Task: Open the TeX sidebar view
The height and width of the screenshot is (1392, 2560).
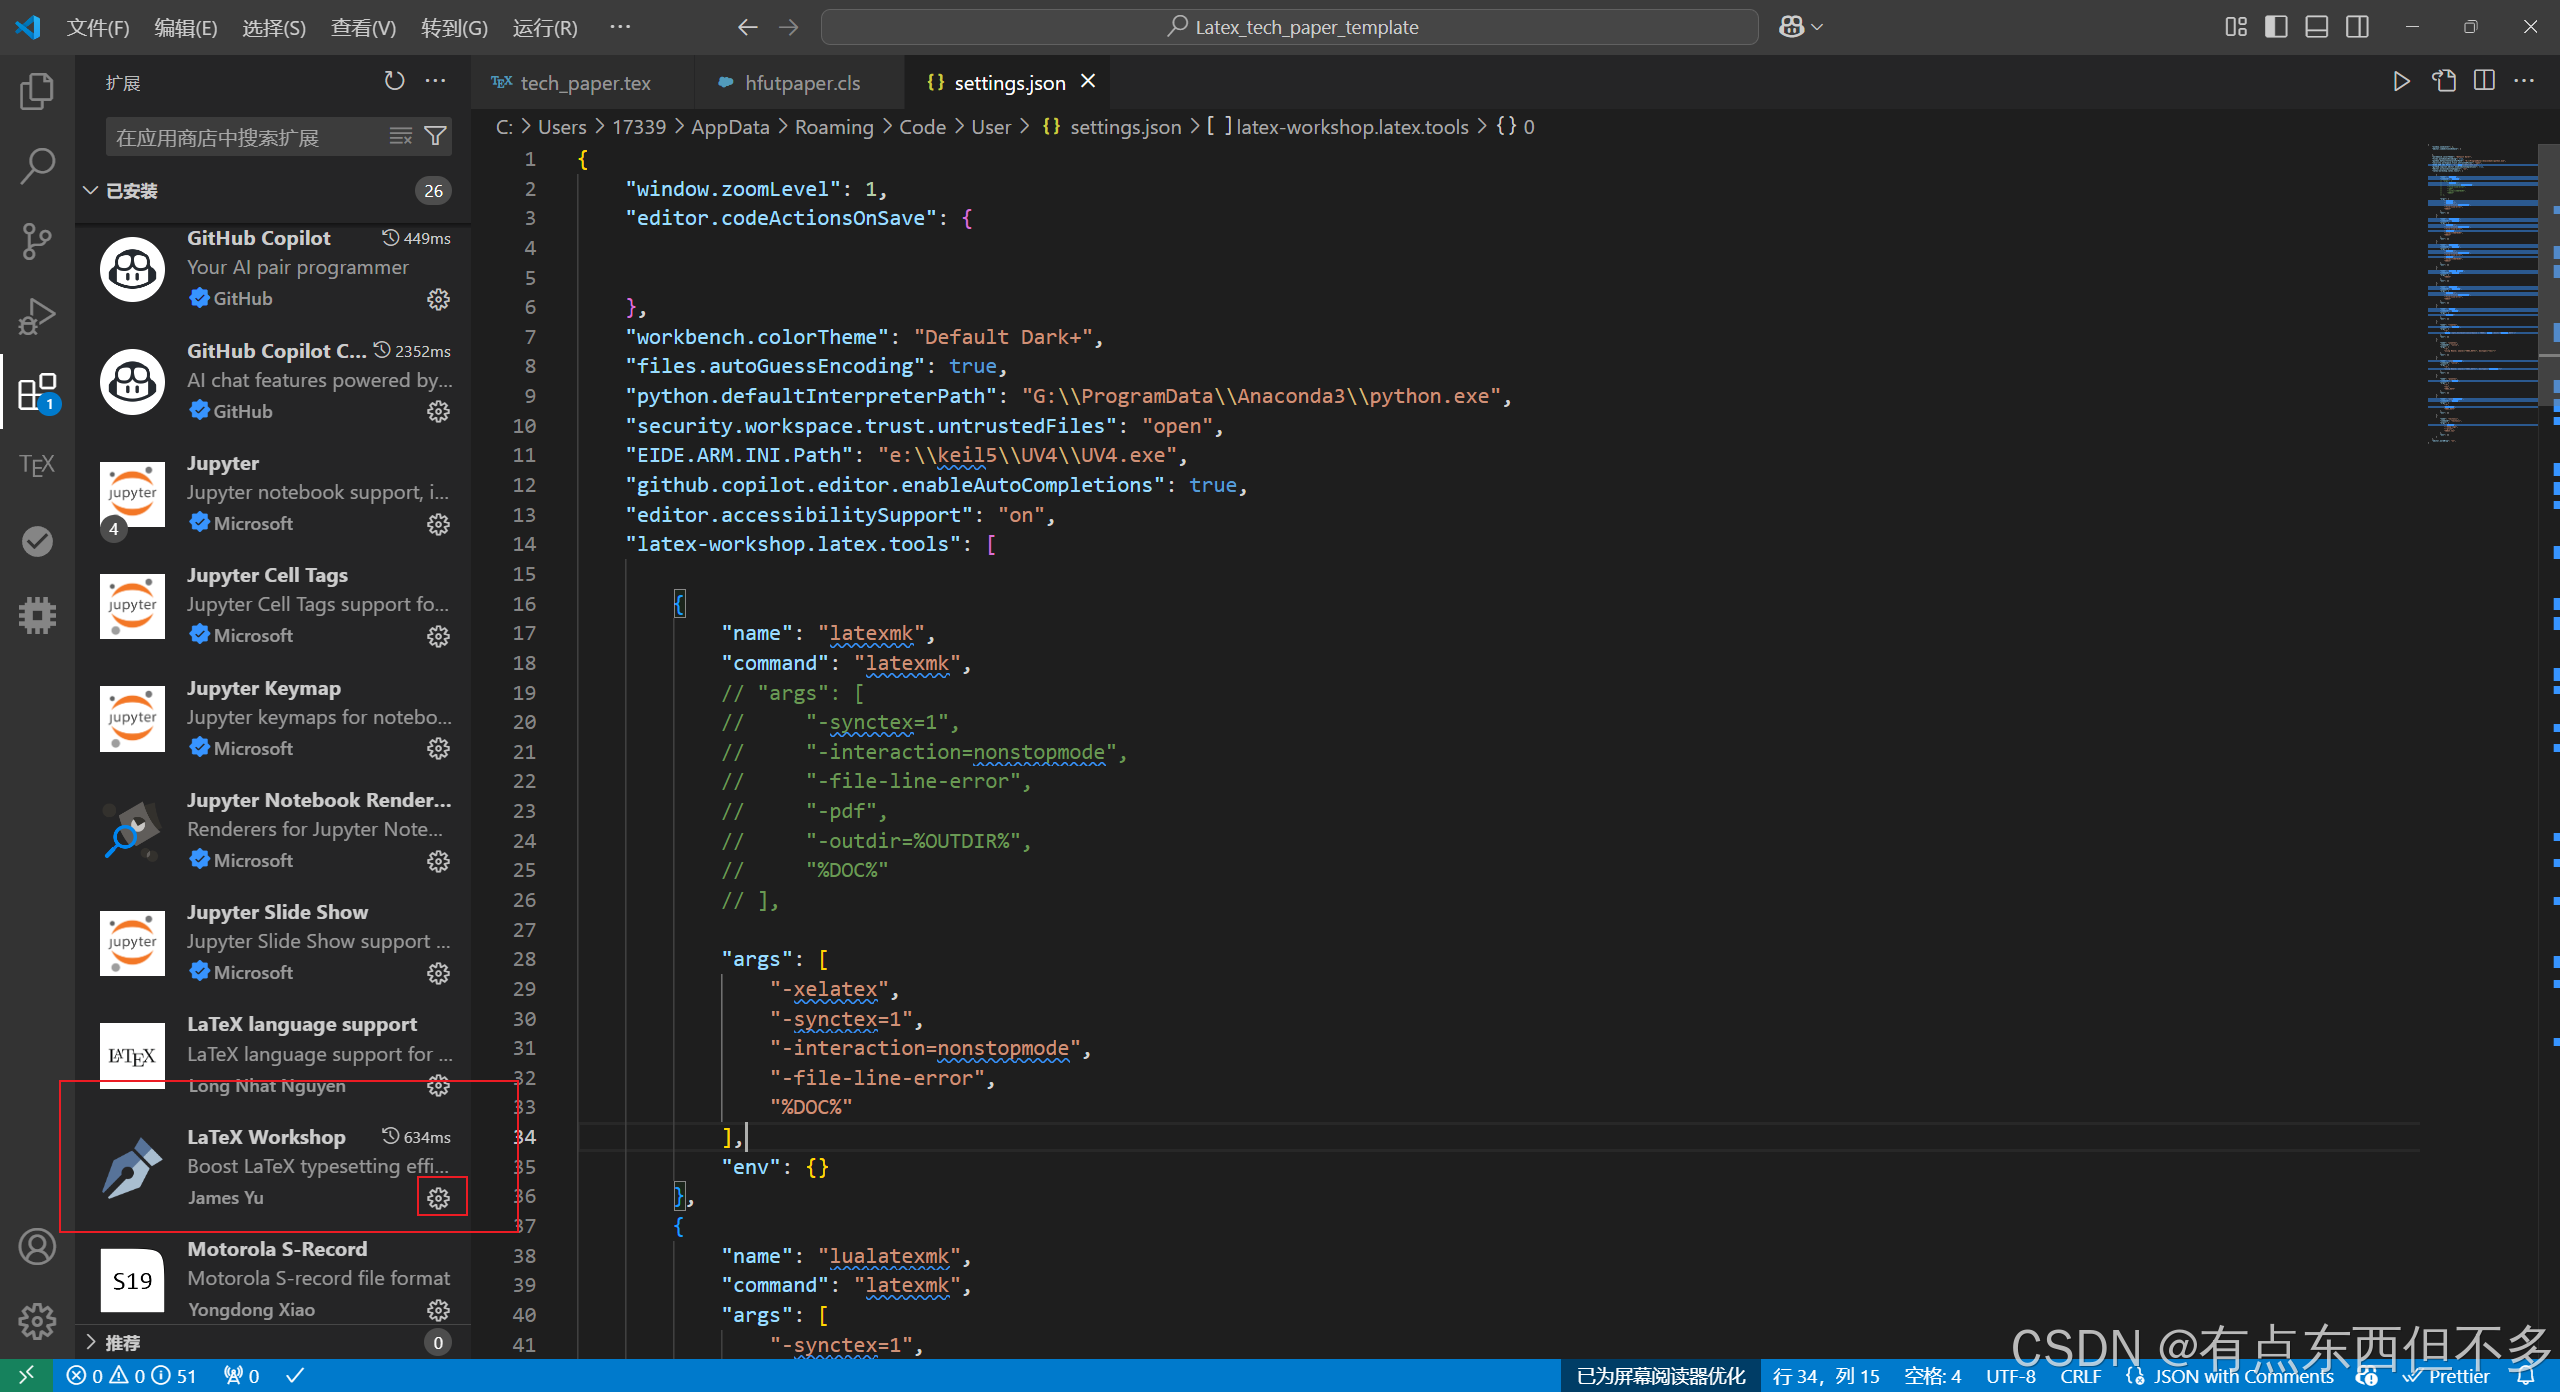Action: [37, 465]
